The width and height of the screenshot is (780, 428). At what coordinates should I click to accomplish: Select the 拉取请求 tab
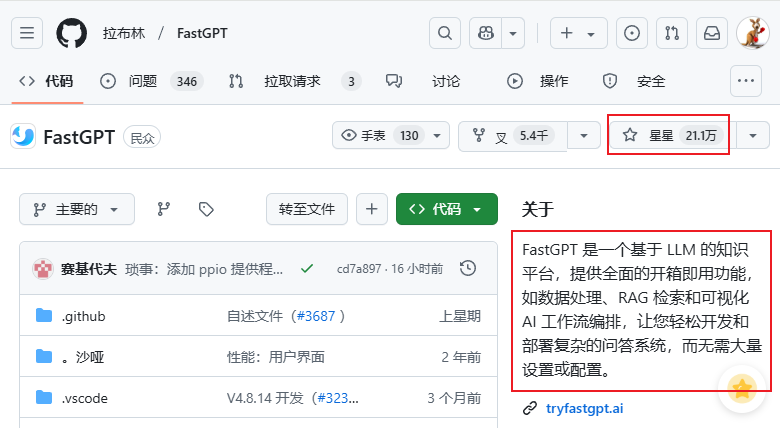294,81
